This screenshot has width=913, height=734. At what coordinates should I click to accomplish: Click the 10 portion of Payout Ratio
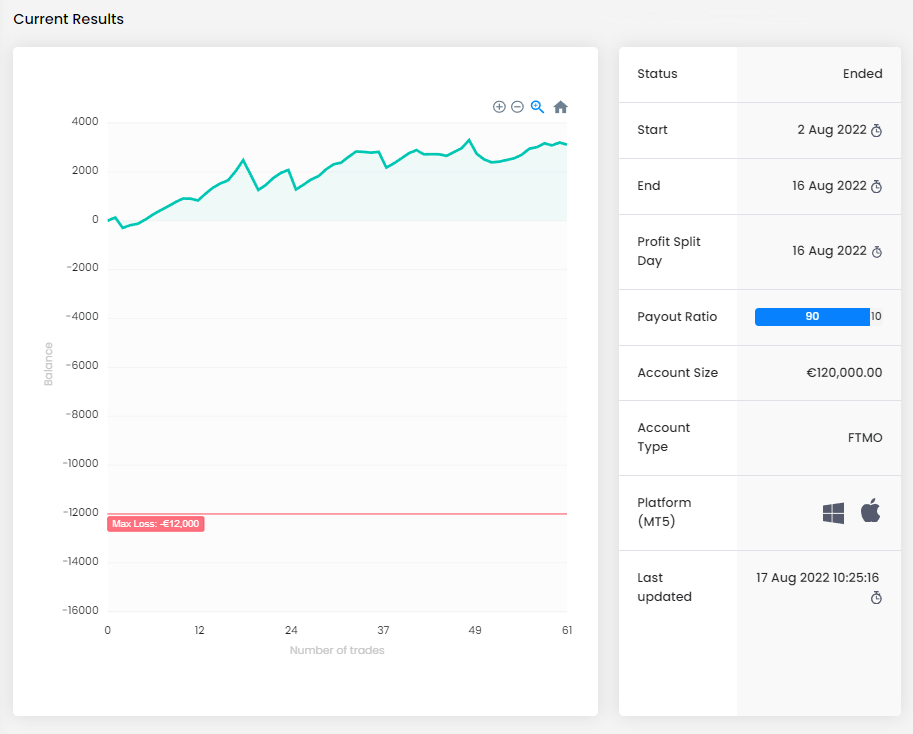tap(876, 317)
